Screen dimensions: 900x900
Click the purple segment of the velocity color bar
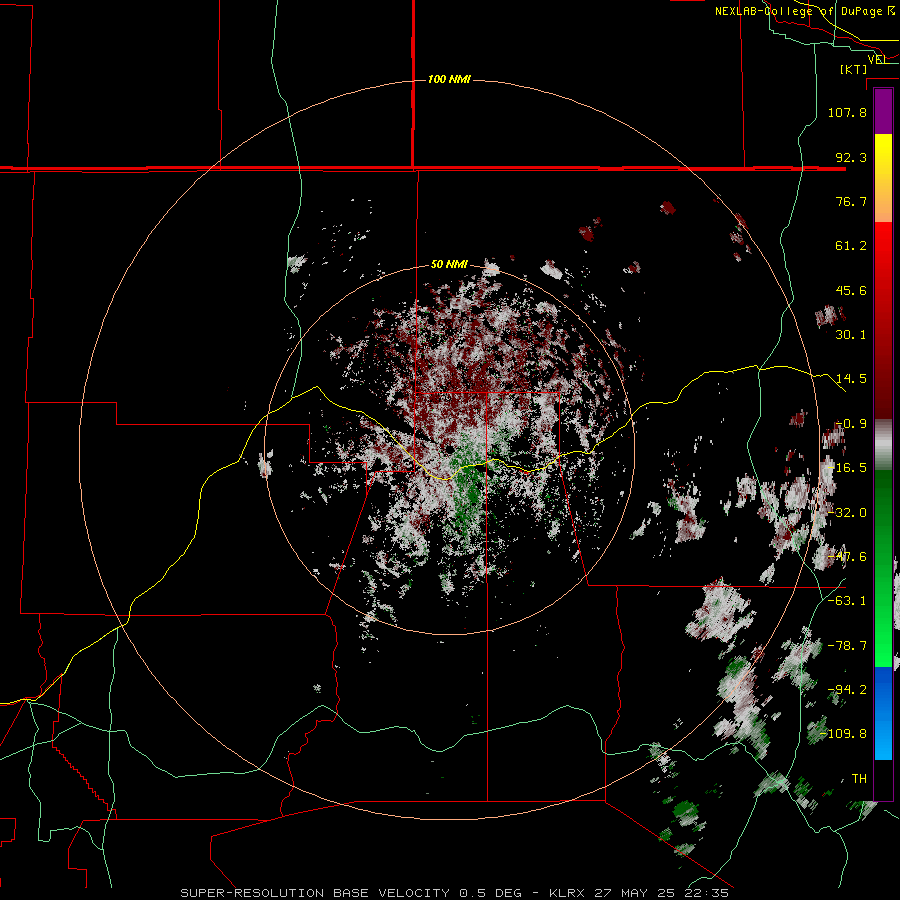tap(883, 111)
